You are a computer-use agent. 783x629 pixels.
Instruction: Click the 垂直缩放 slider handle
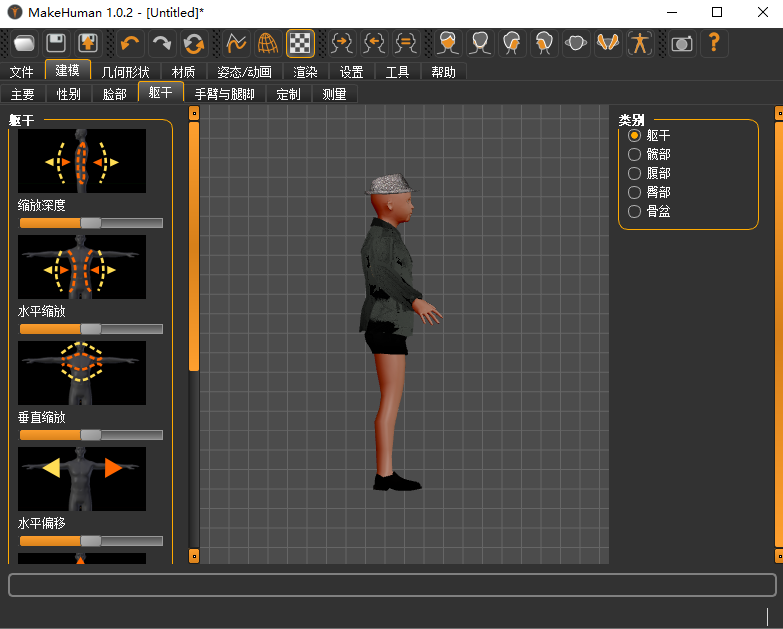click(x=91, y=435)
